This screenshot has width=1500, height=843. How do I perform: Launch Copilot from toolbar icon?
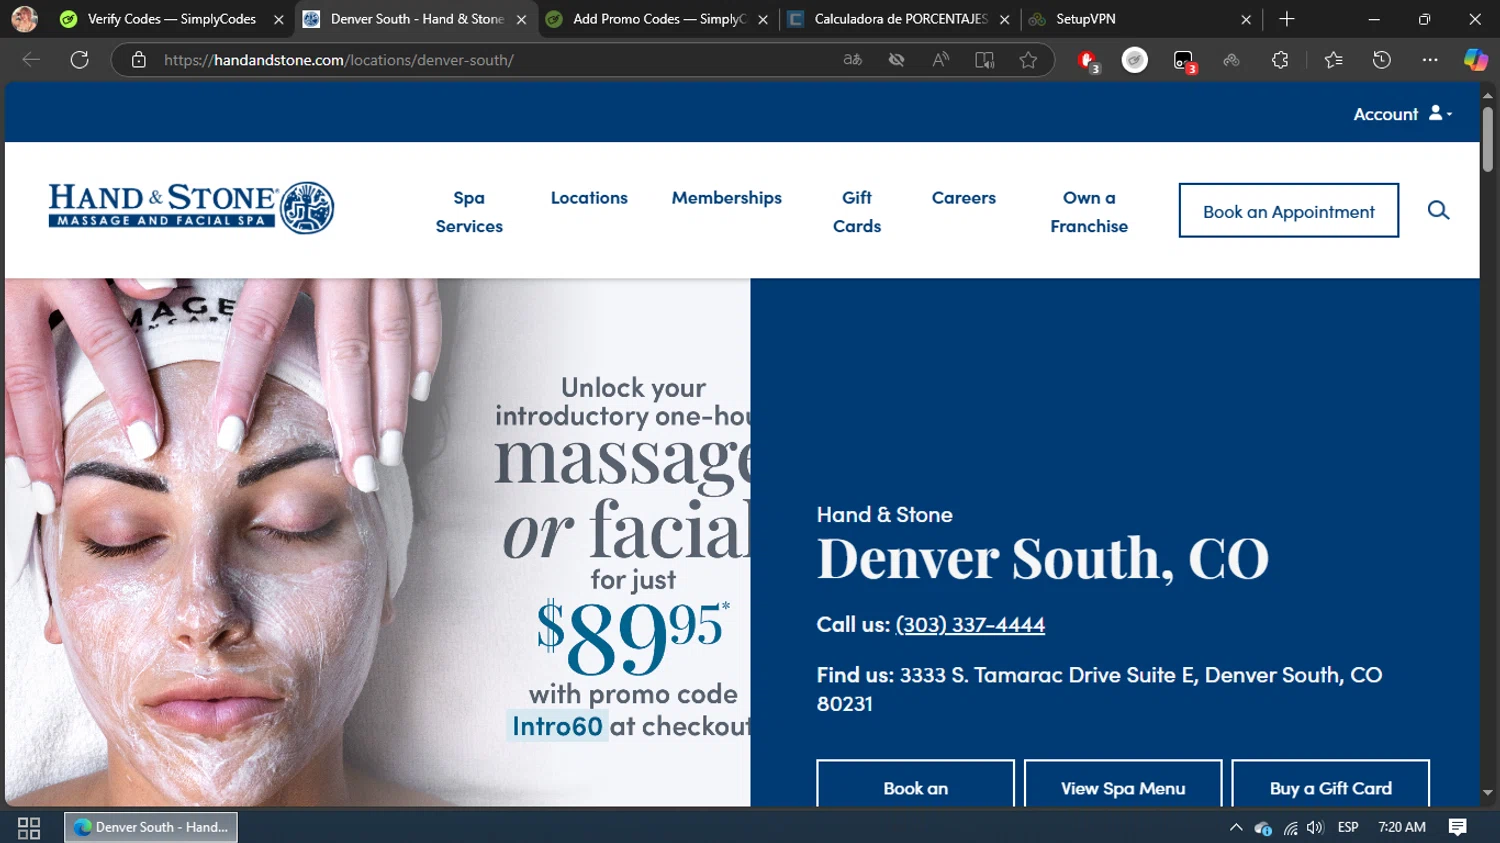click(1475, 60)
